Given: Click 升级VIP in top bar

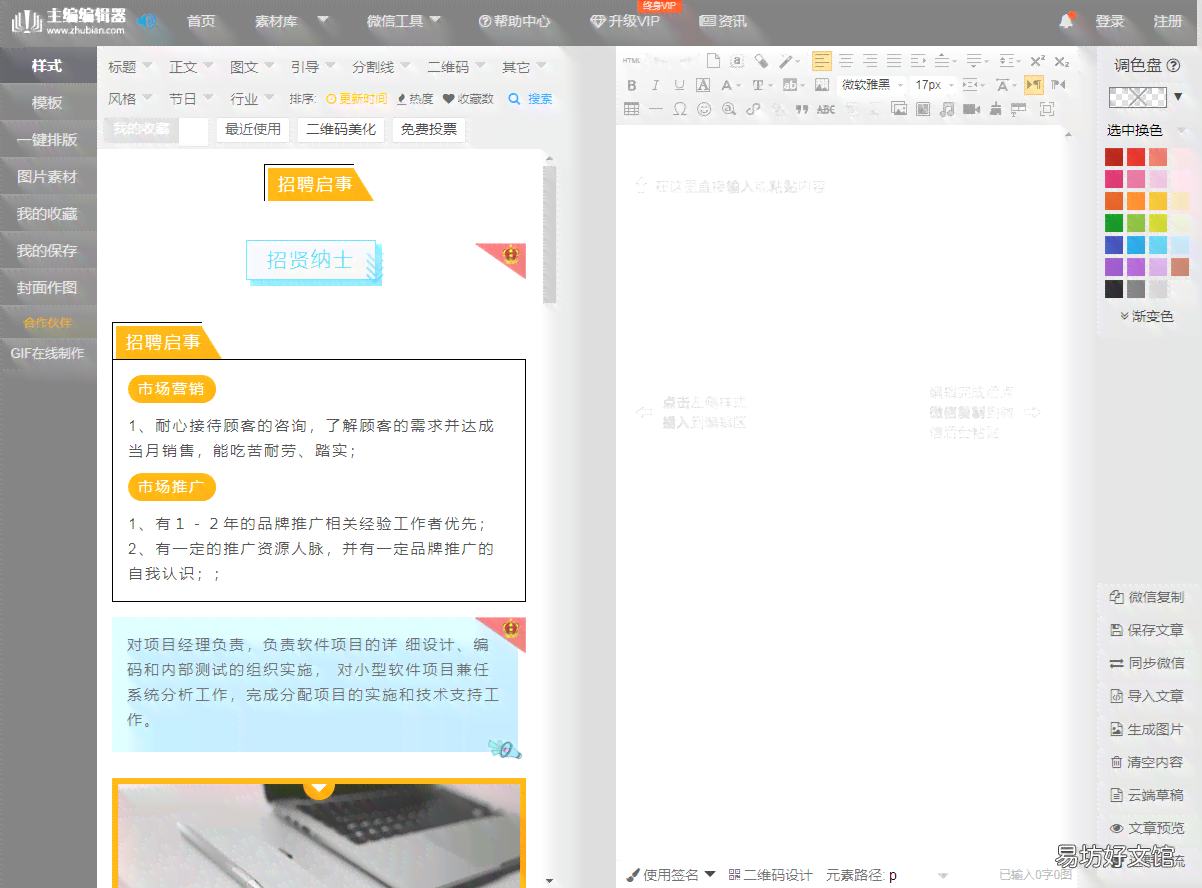Looking at the screenshot, I should pos(625,20).
